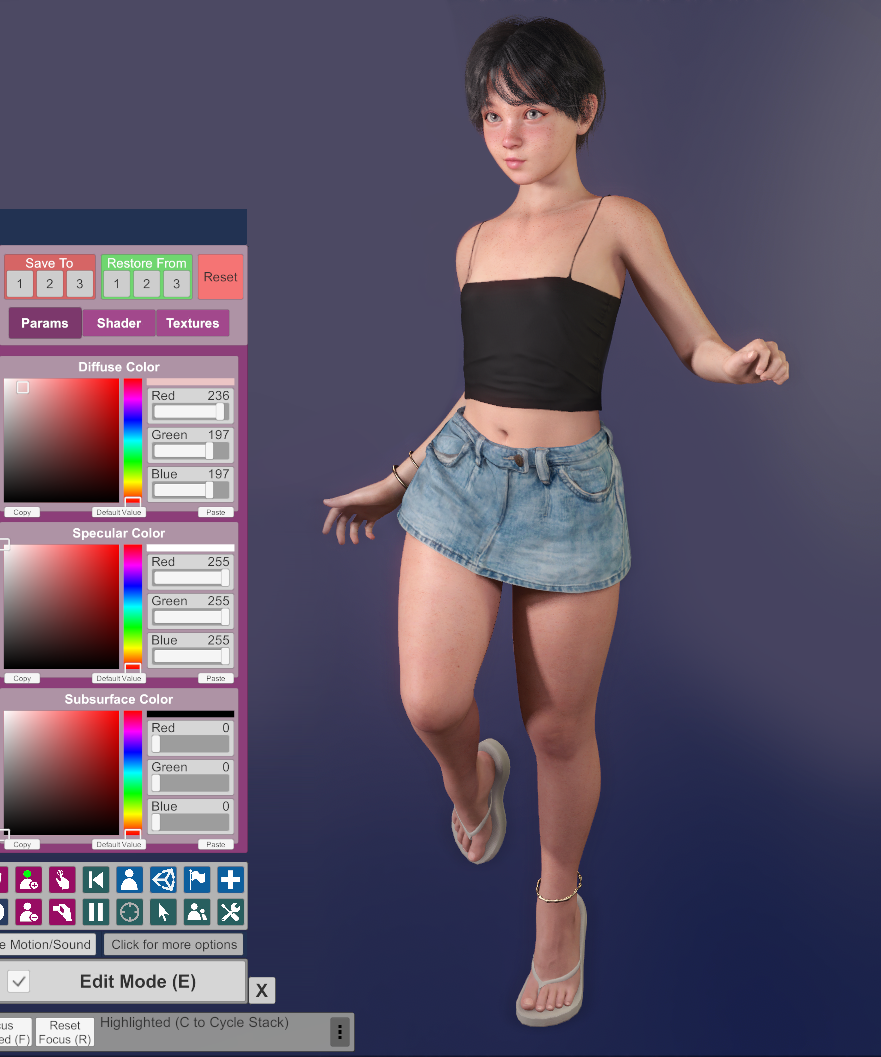Click the Diffuse Color Red slider
The width and height of the screenshot is (881, 1057).
191,412
